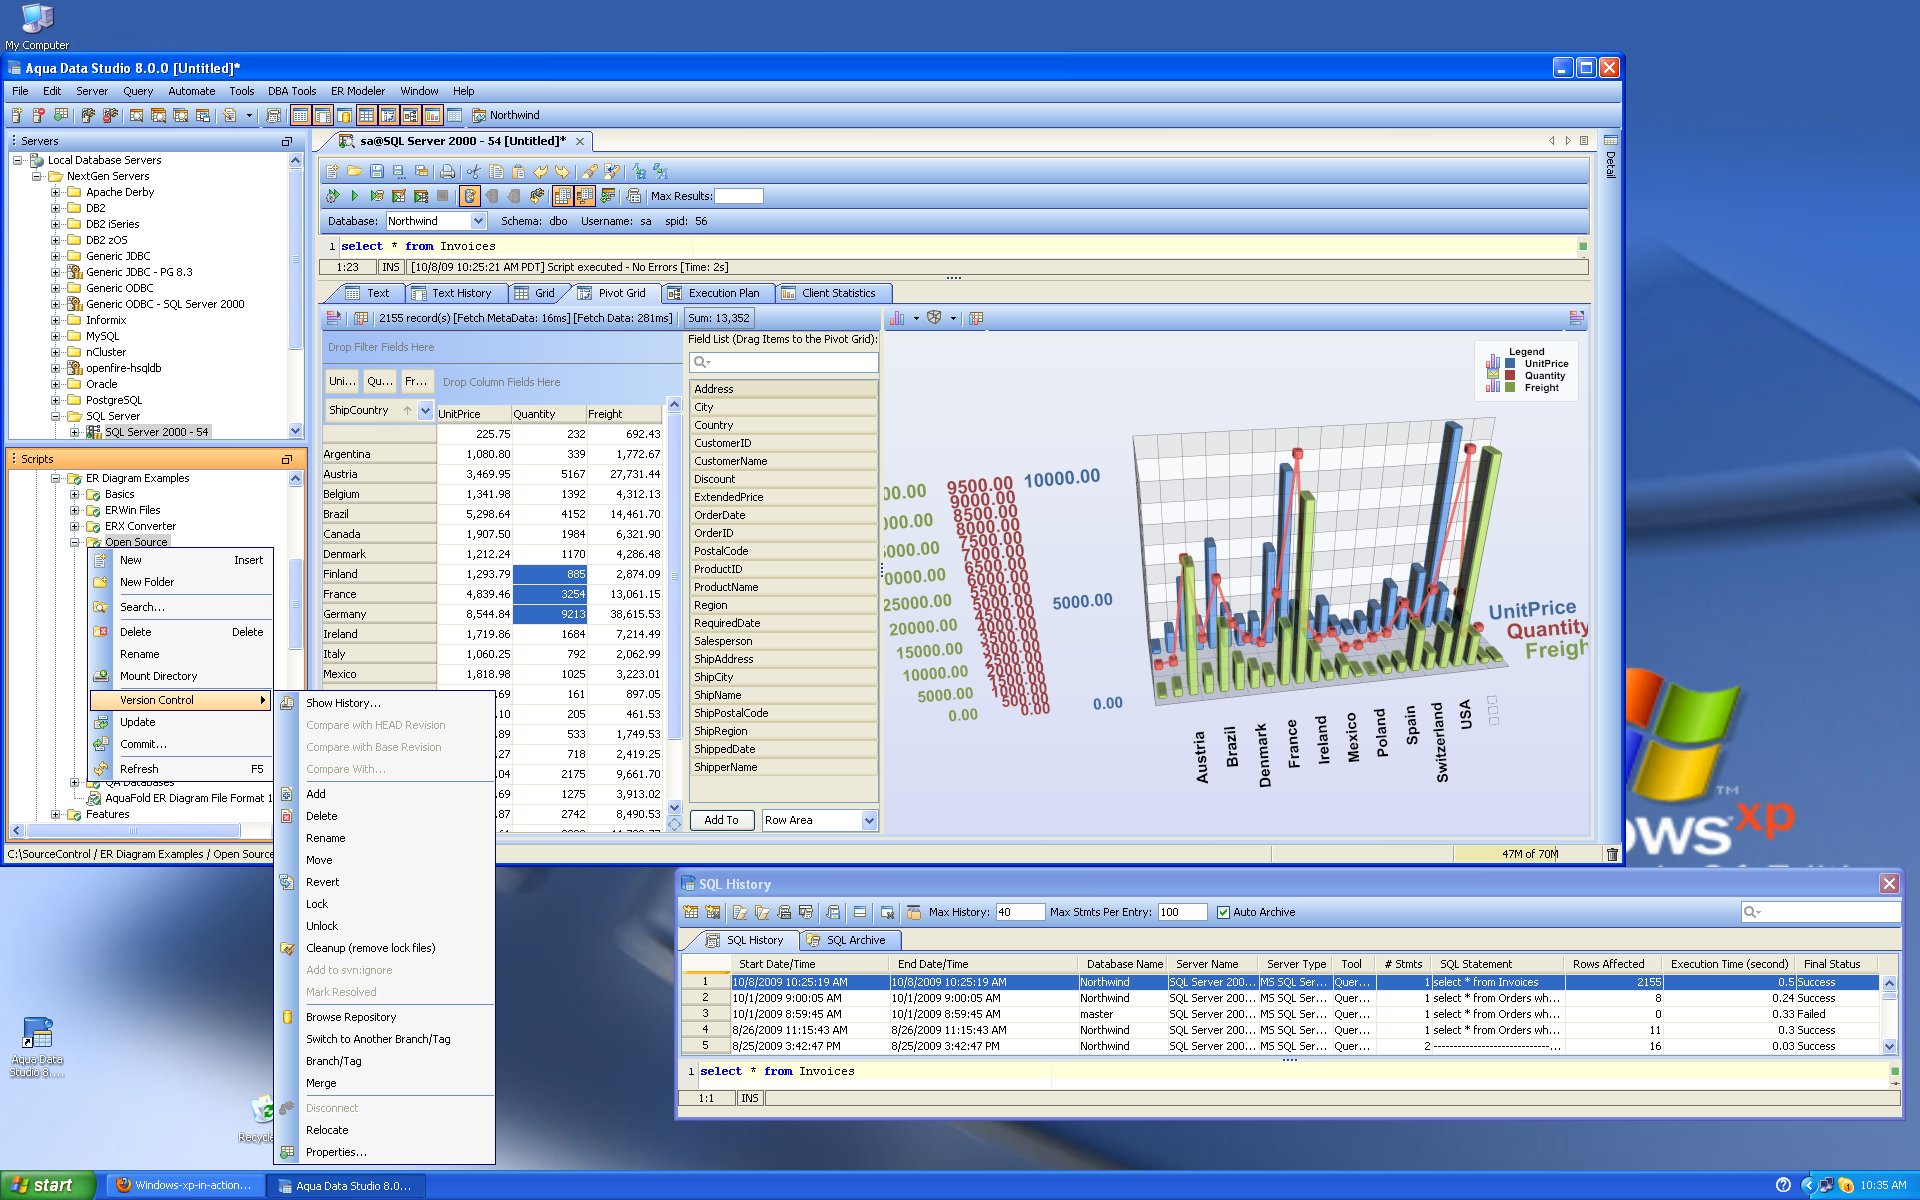
Task: Click the Freight legend color swatch
Action: click(x=1510, y=388)
